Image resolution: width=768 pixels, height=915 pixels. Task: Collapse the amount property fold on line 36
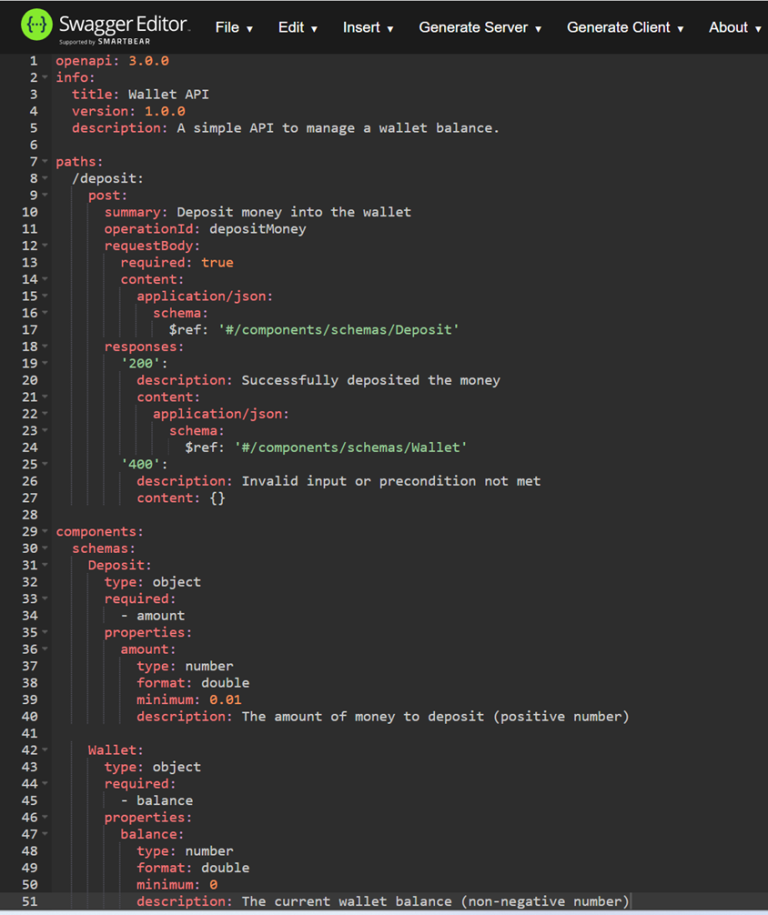tap(45, 649)
